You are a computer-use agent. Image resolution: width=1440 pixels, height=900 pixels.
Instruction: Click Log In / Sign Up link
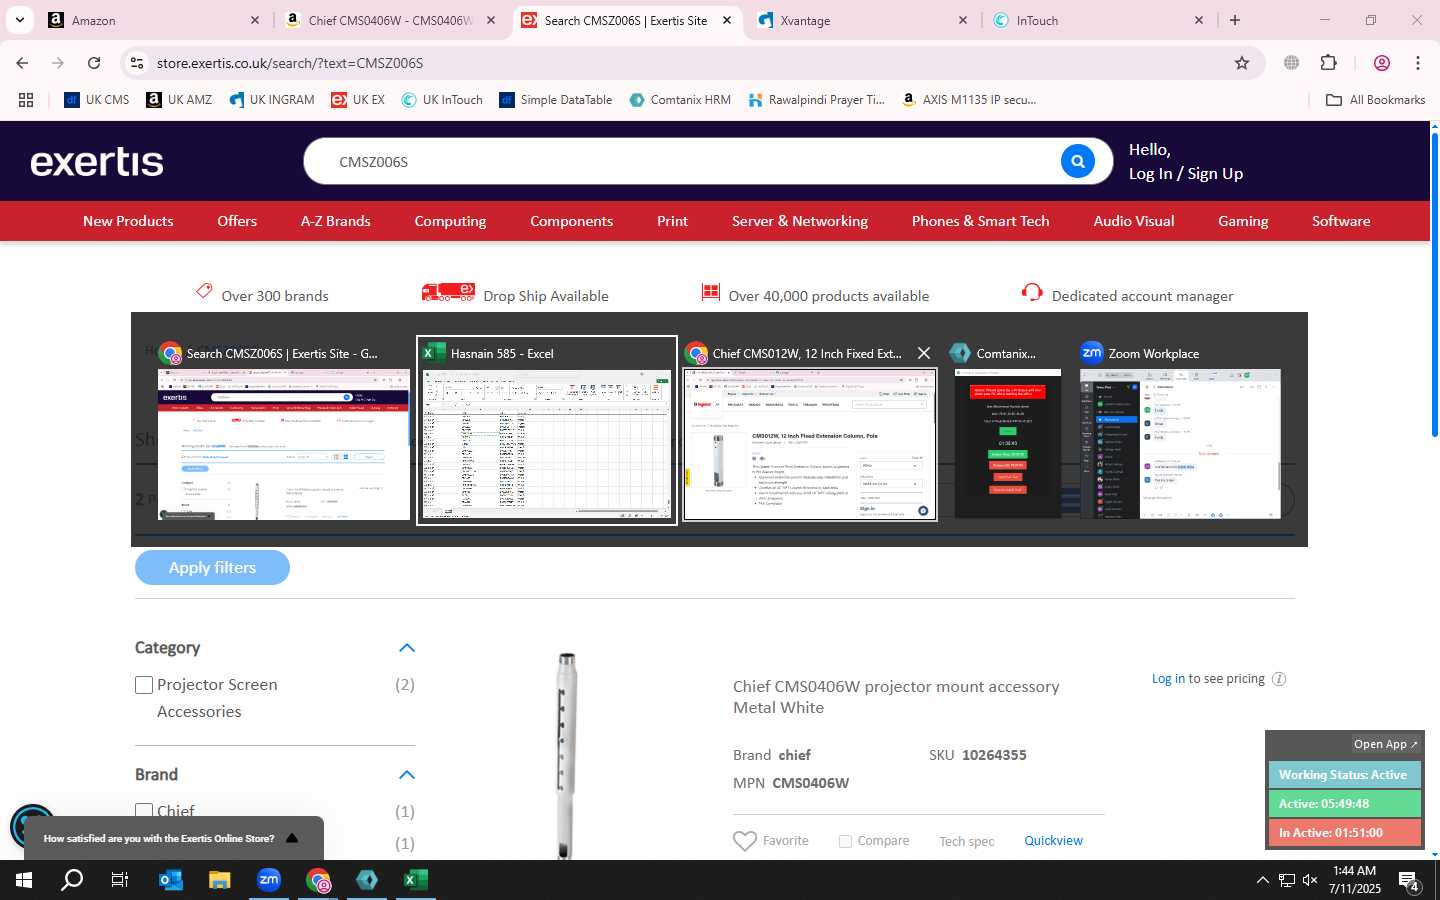click(1186, 174)
